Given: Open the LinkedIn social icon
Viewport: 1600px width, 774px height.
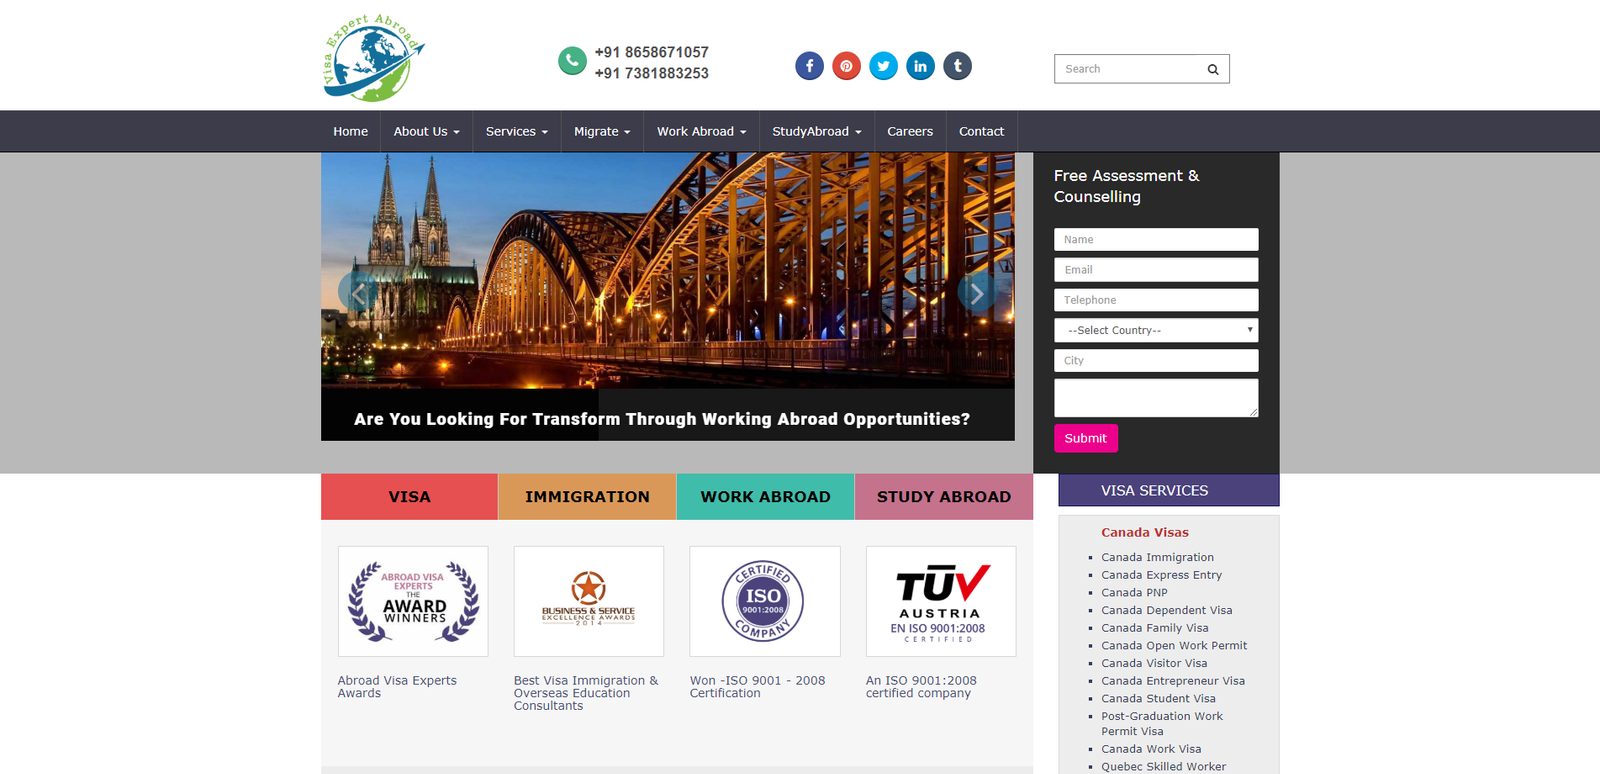Looking at the screenshot, I should point(920,66).
